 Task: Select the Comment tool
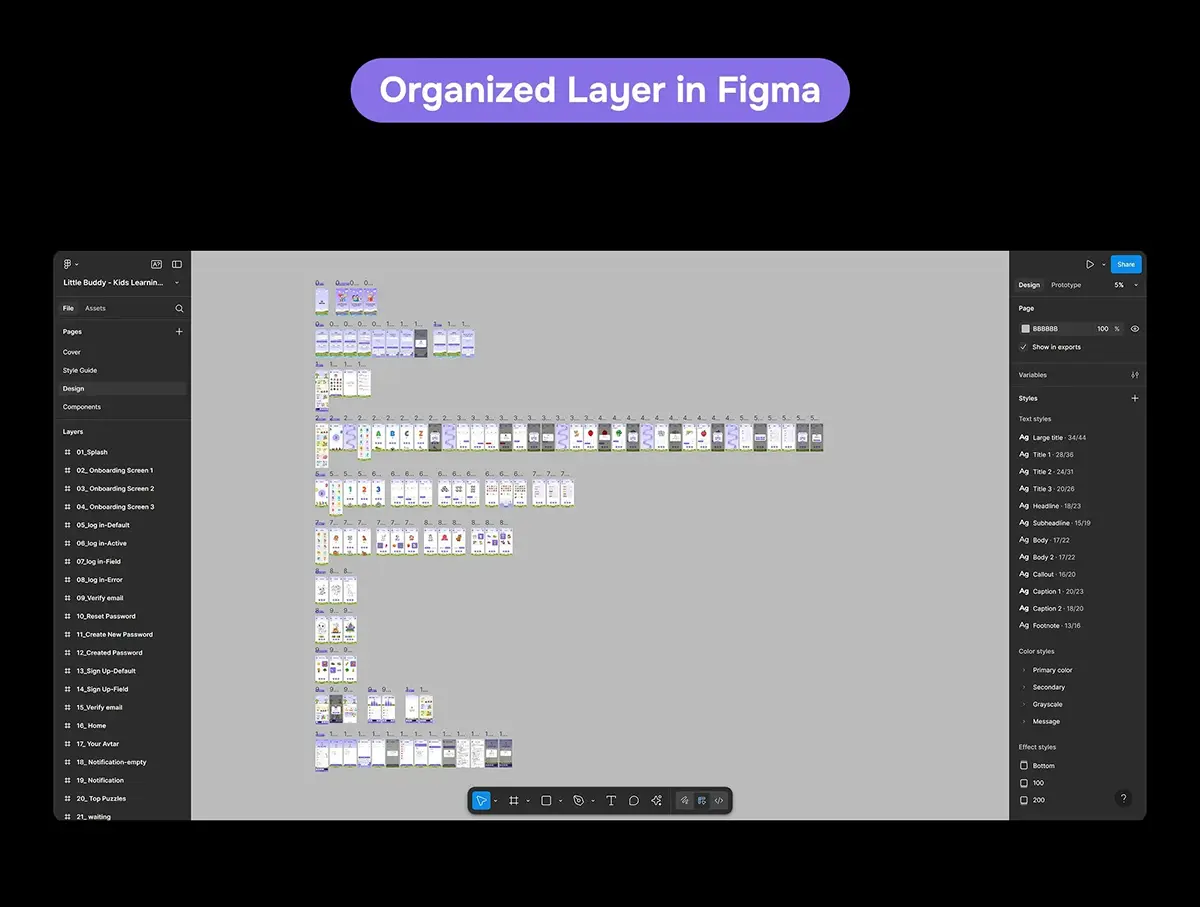coord(634,801)
